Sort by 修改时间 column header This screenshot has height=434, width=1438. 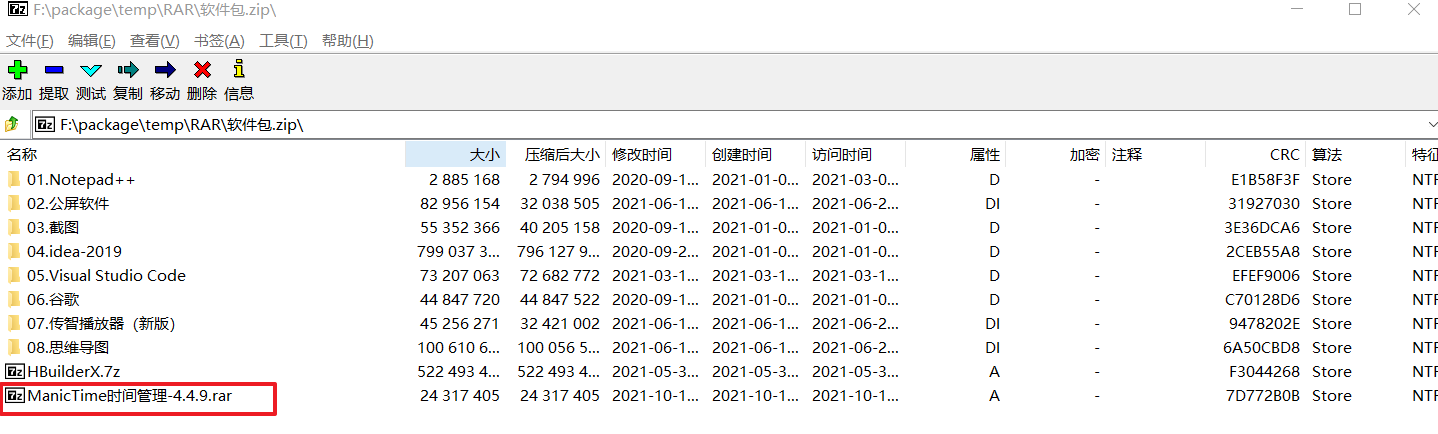pyautogui.click(x=642, y=155)
